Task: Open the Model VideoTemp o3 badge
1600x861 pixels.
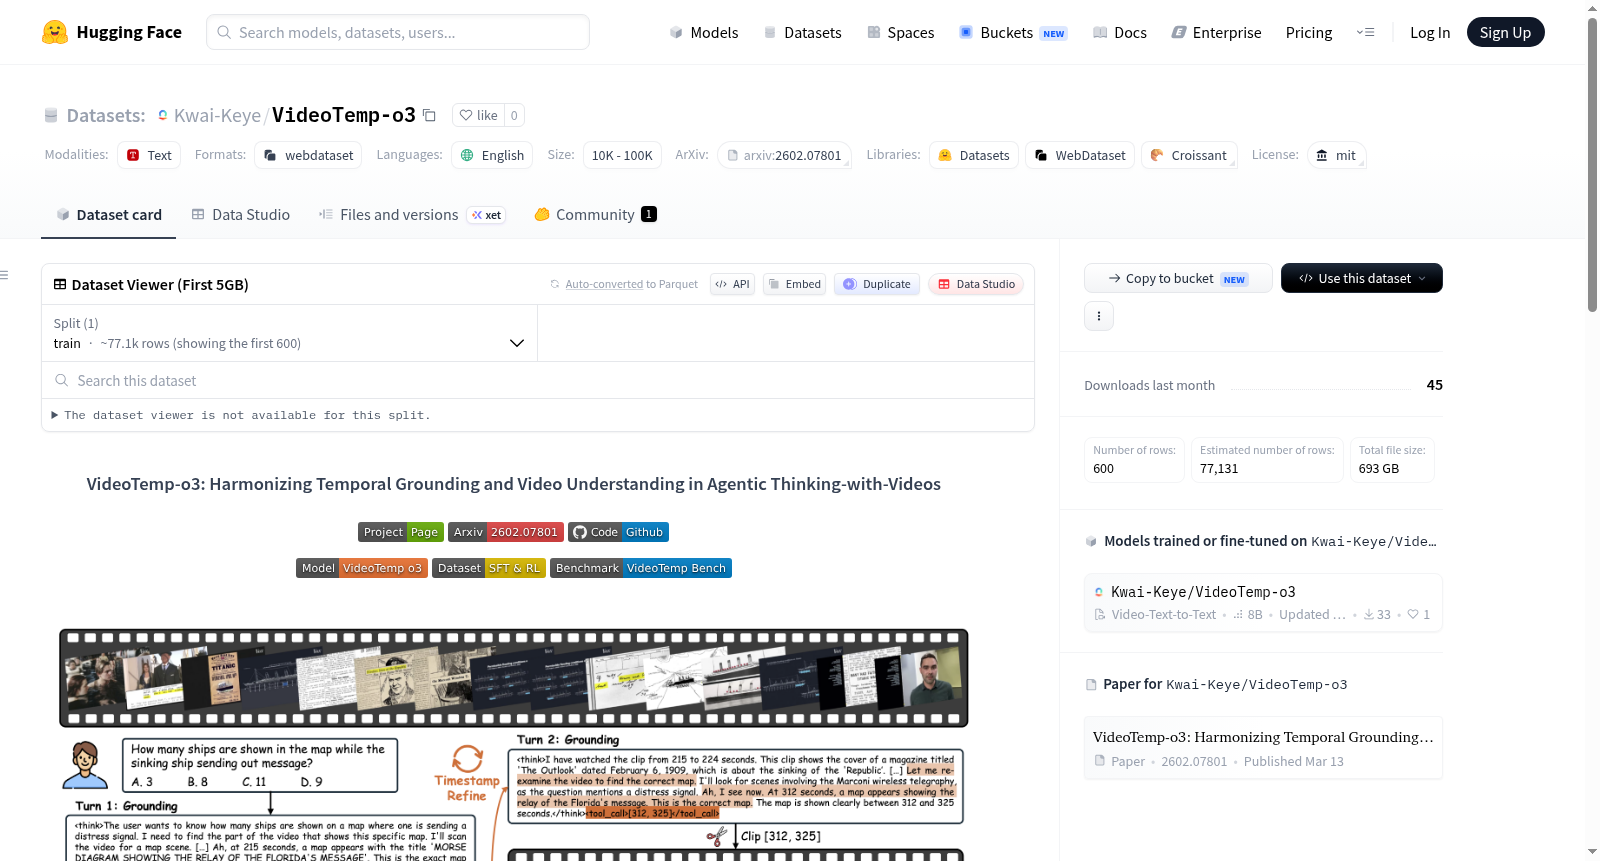Action: tap(362, 568)
